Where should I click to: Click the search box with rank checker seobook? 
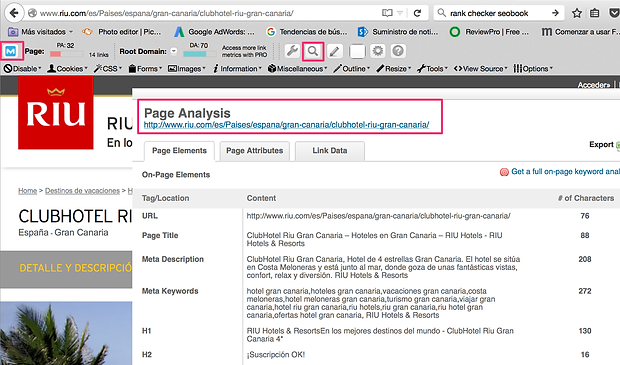coord(499,13)
